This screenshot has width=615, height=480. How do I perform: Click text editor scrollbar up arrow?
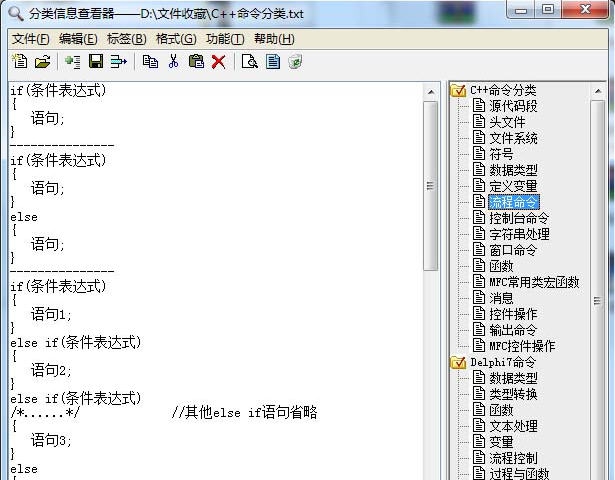pyautogui.click(x=431, y=92)
